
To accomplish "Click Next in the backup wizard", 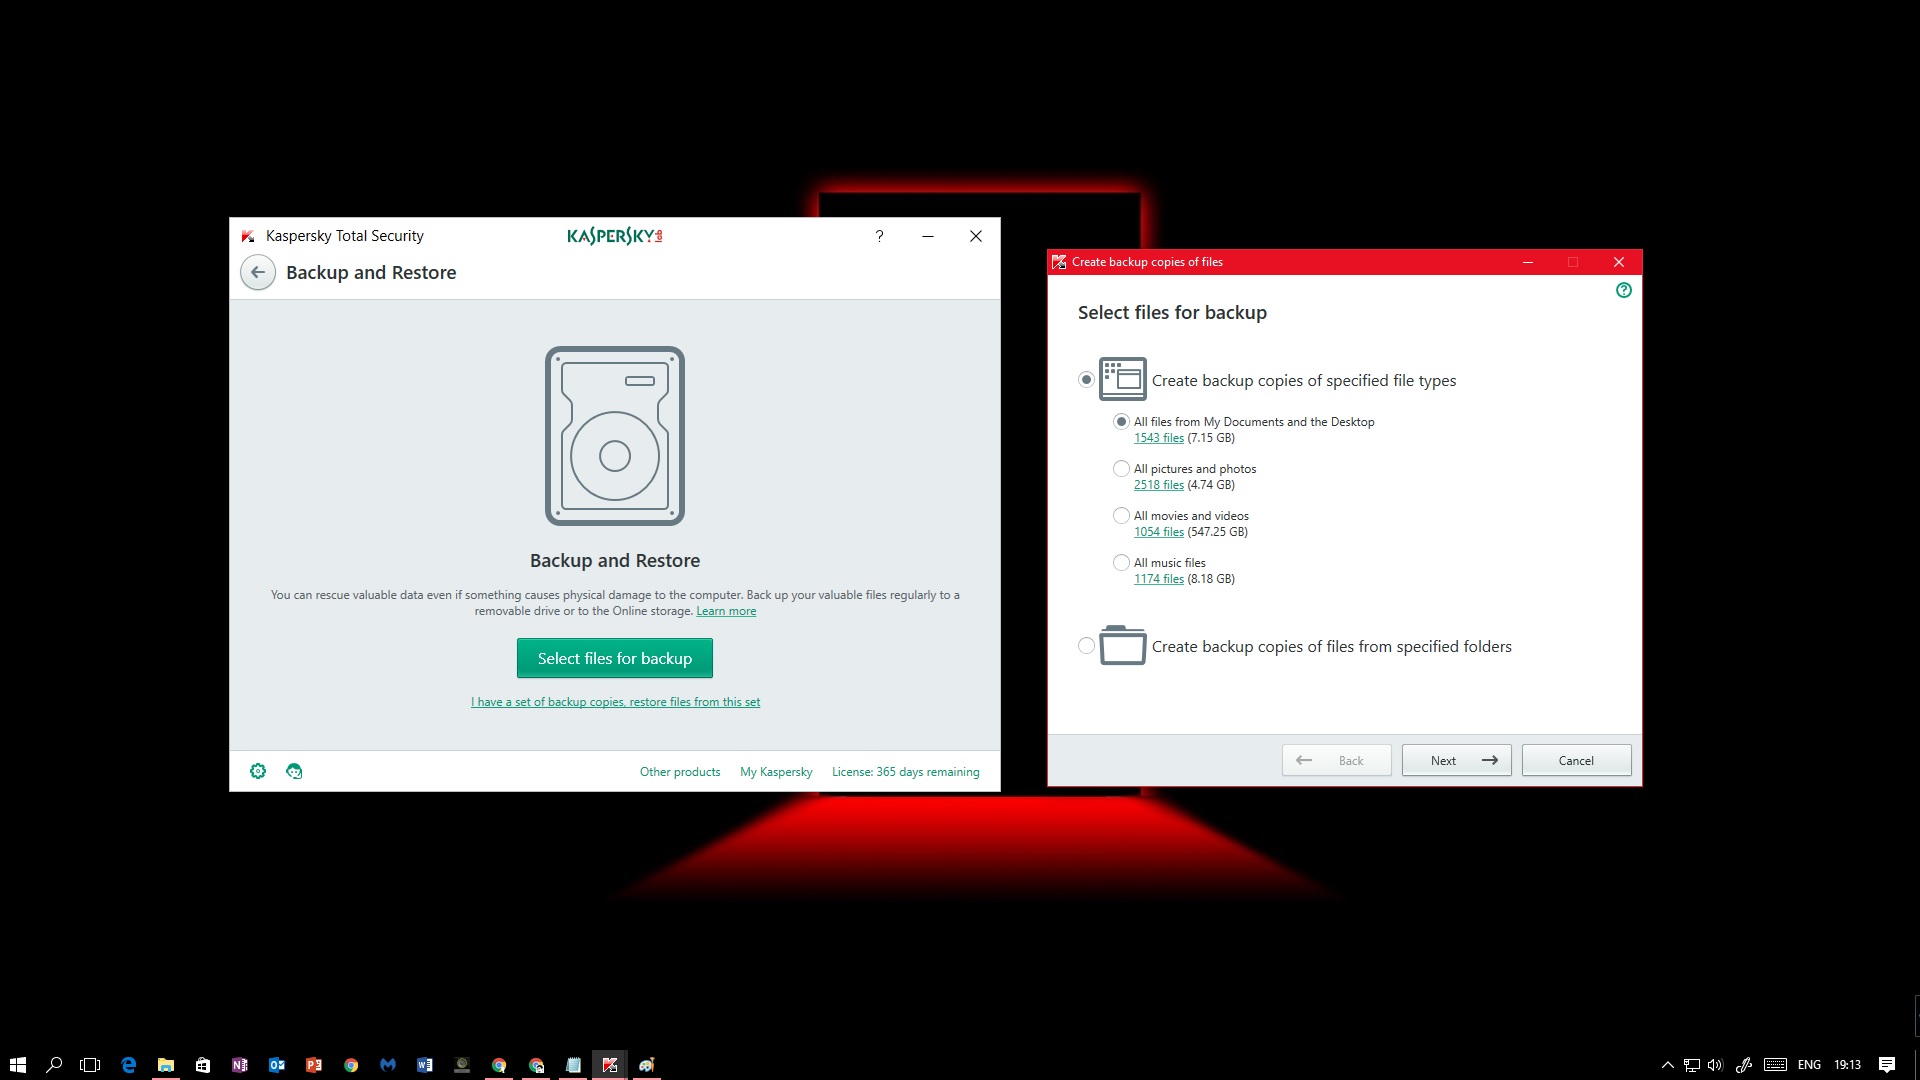I will [1456, 760].
